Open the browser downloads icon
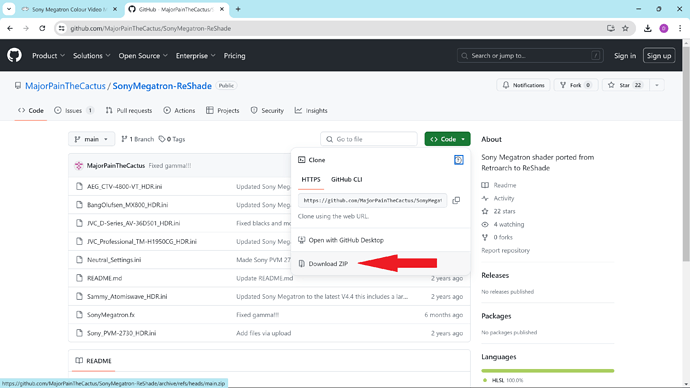This screenshot has height=388, width=690. pyautogui.click(x=647, y=28)
